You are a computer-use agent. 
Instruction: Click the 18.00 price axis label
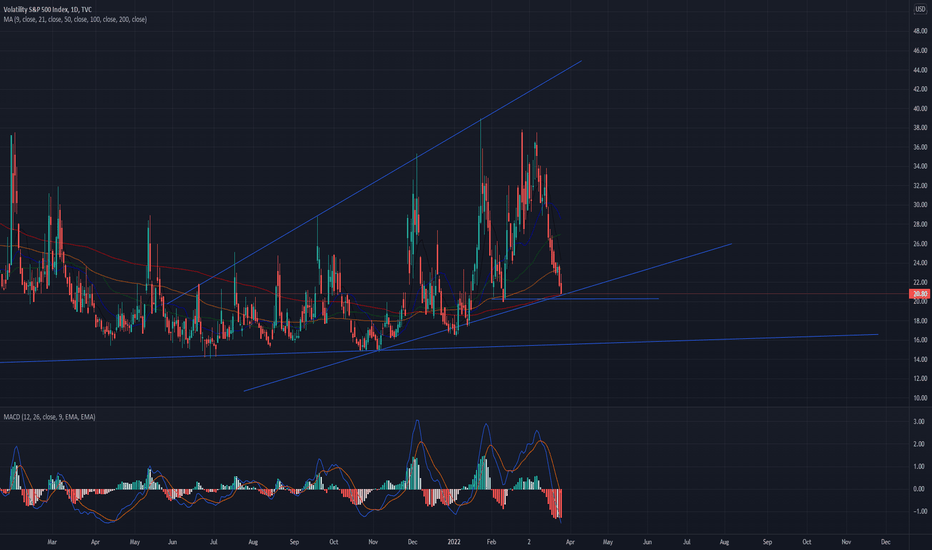click(920, 321)
